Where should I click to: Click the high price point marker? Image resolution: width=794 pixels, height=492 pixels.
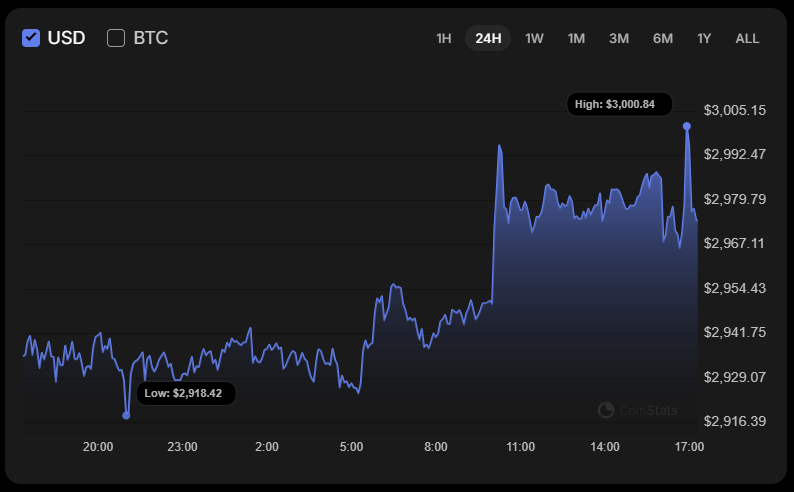(687, 126)
